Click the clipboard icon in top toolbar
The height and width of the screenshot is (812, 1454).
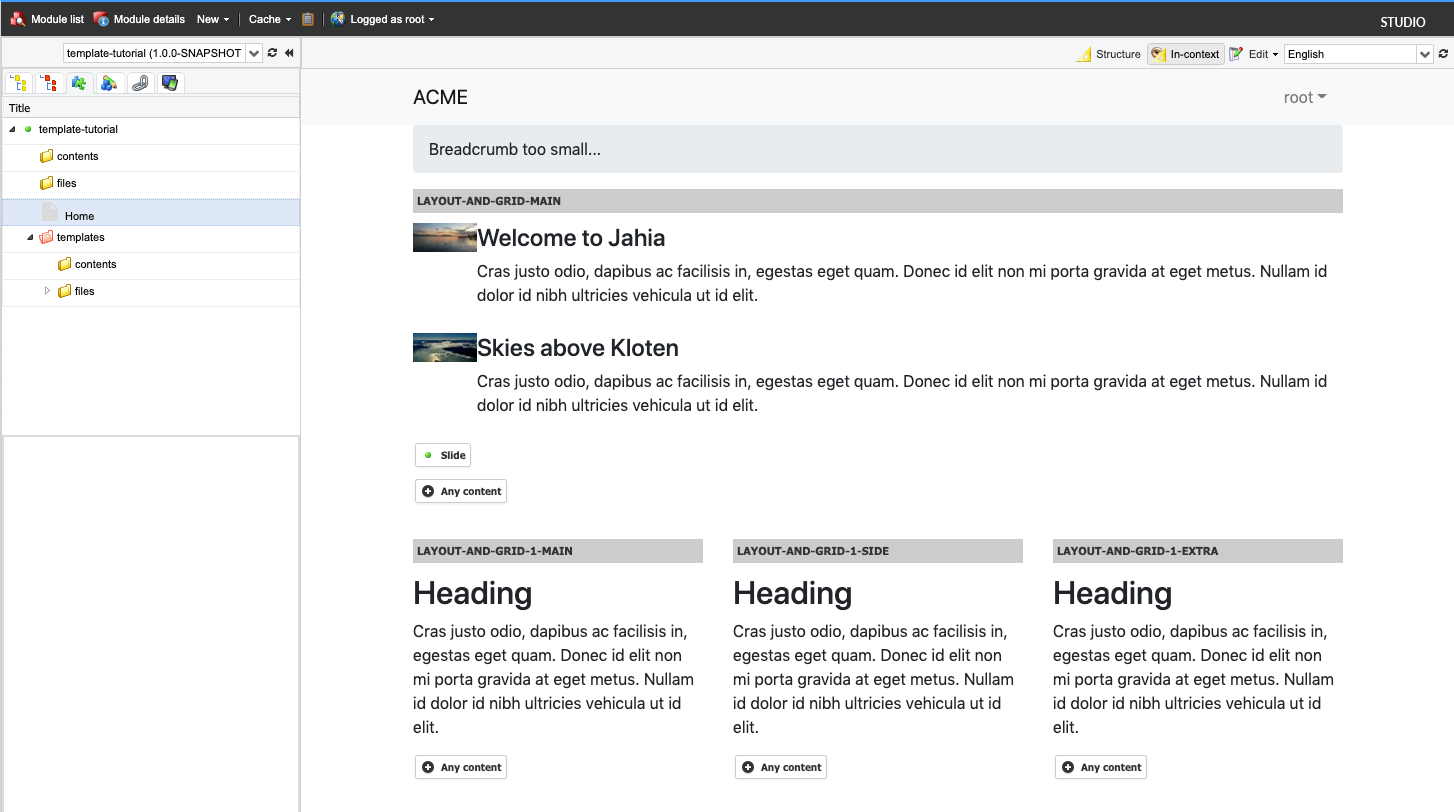tap(308, 19)
